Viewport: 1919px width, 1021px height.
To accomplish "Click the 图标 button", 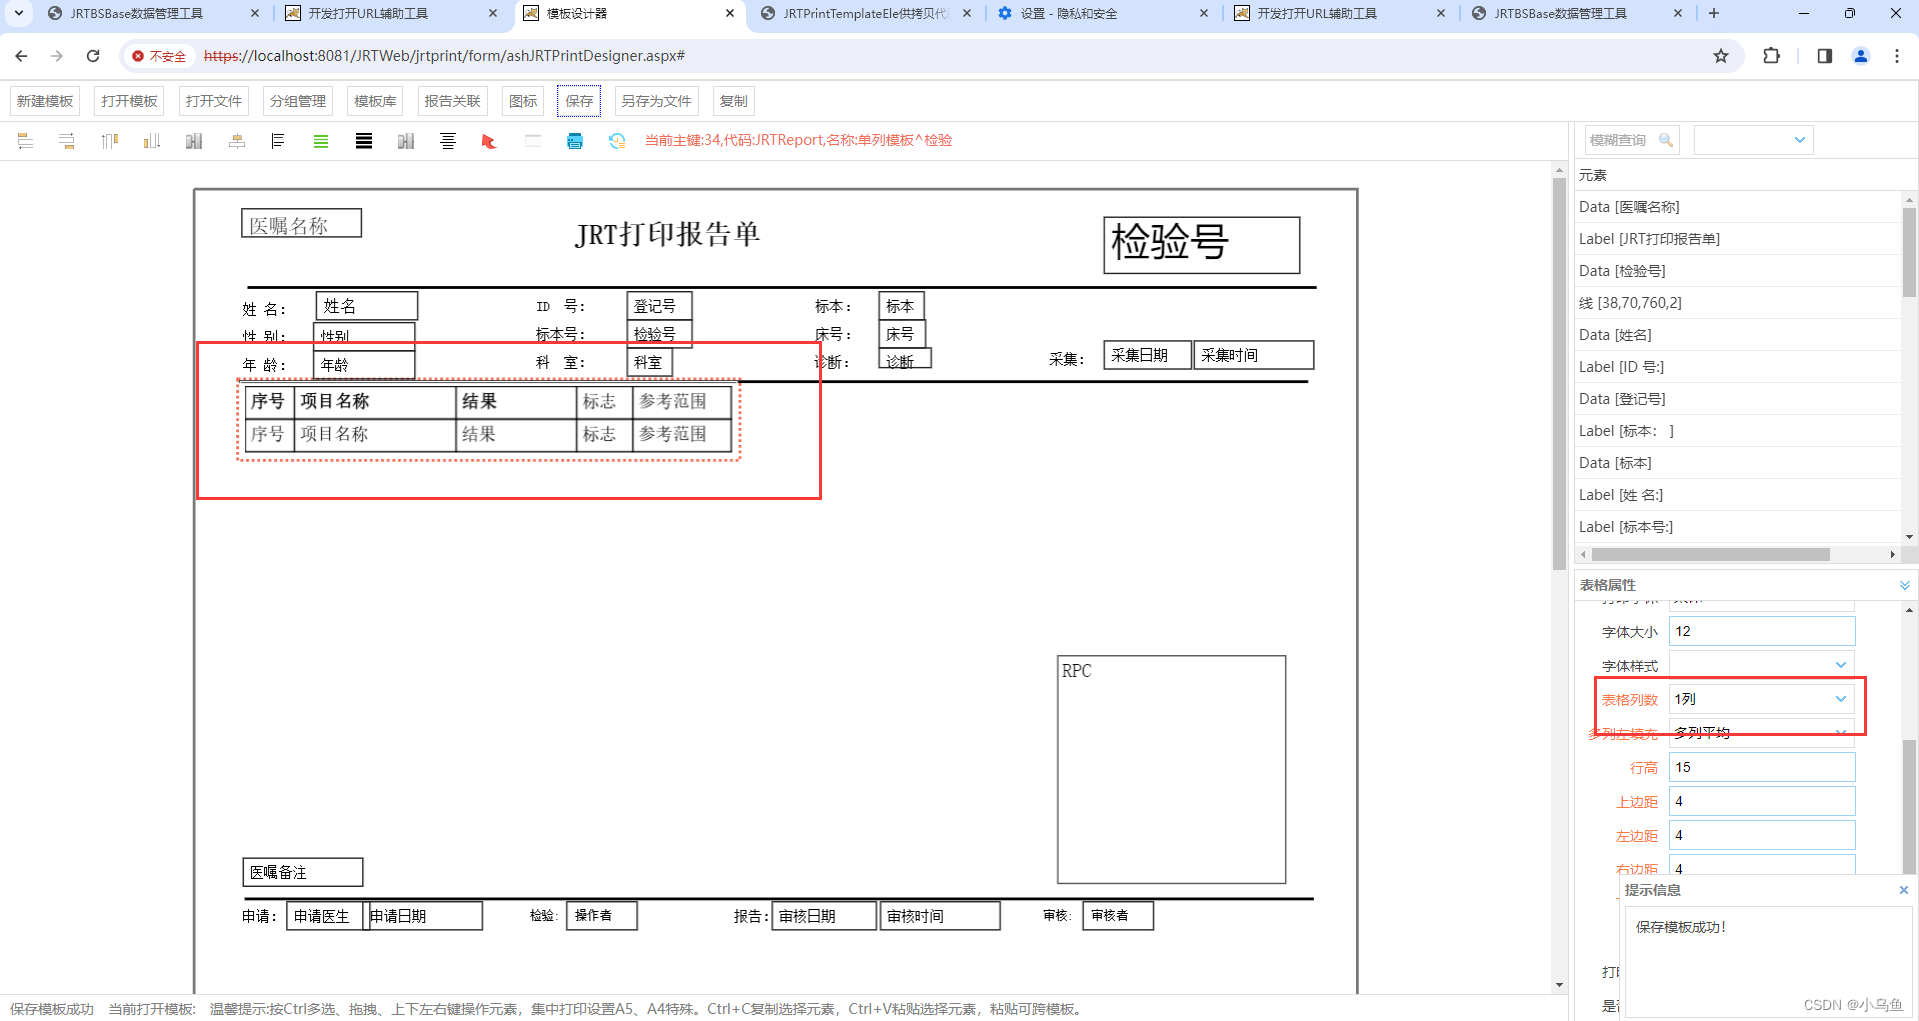I will [523, 101].
